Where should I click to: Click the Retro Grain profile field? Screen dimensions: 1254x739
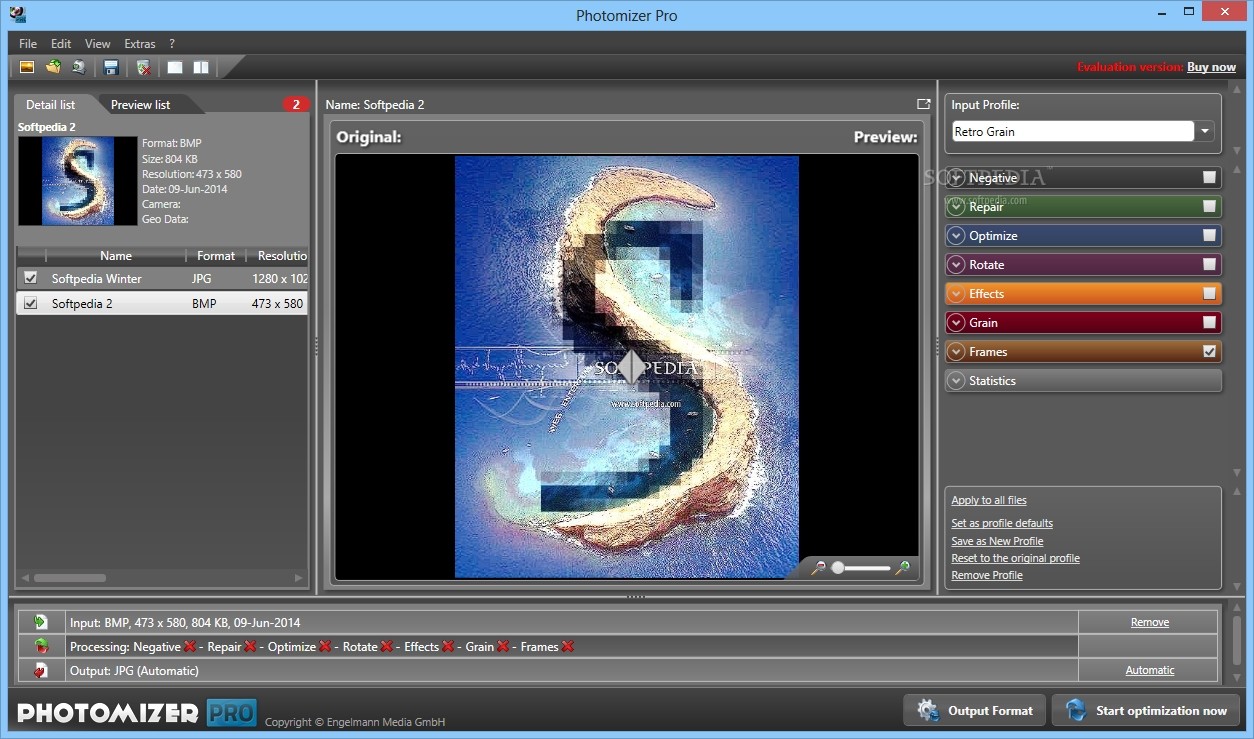[1071, 131]
